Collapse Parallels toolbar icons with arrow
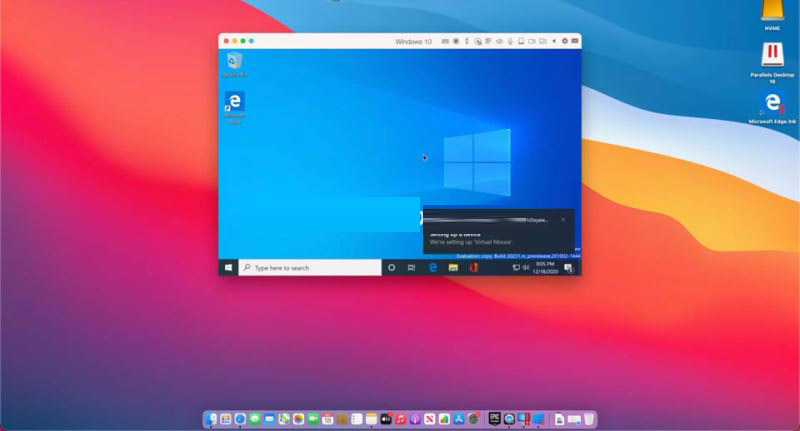 coord(554,41)
